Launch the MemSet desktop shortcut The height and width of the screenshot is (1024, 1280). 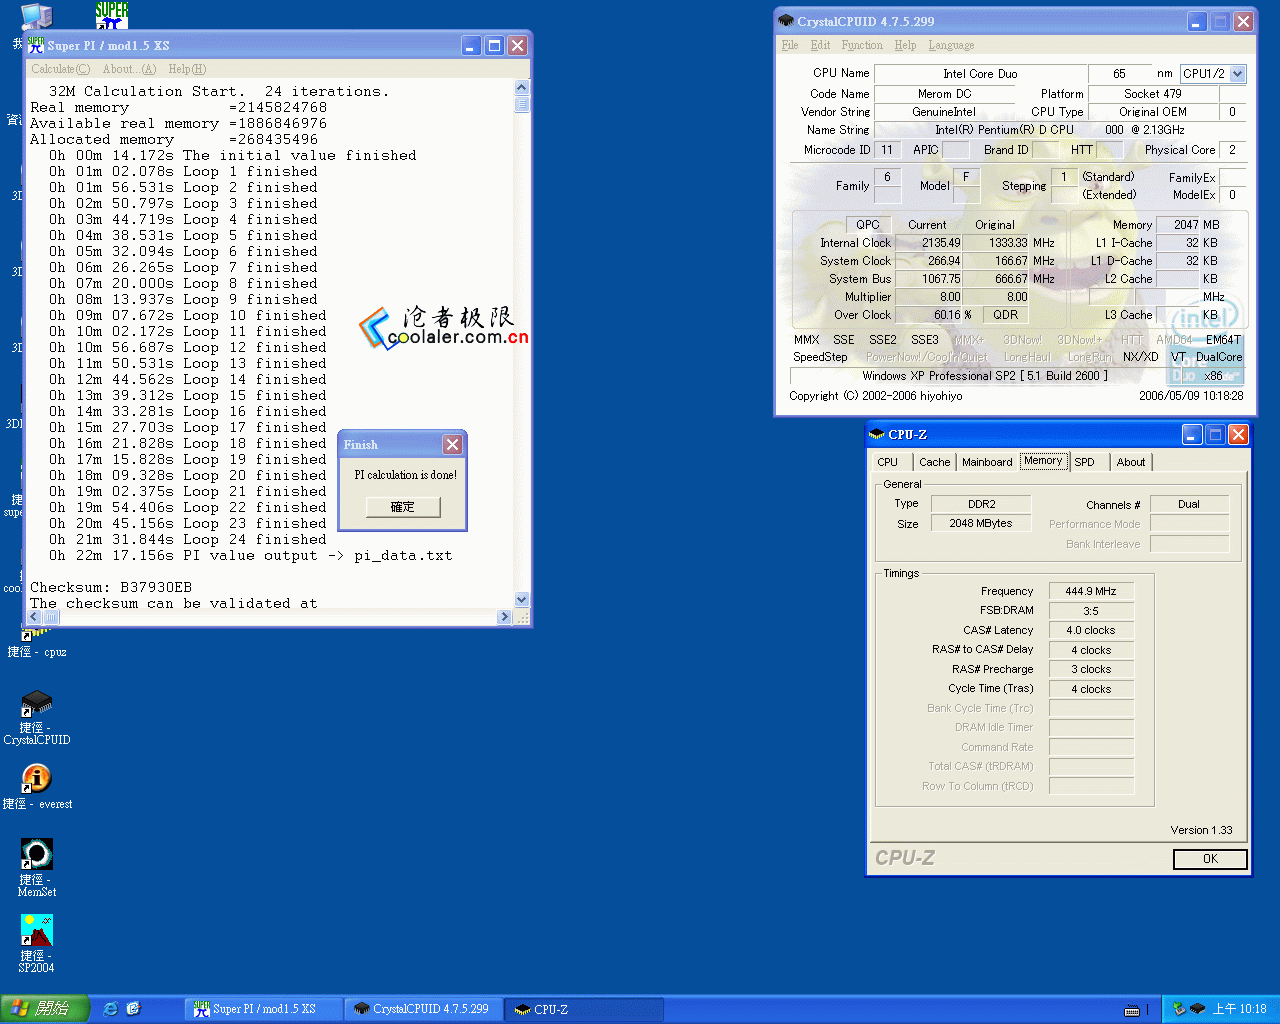coord(36,855)
